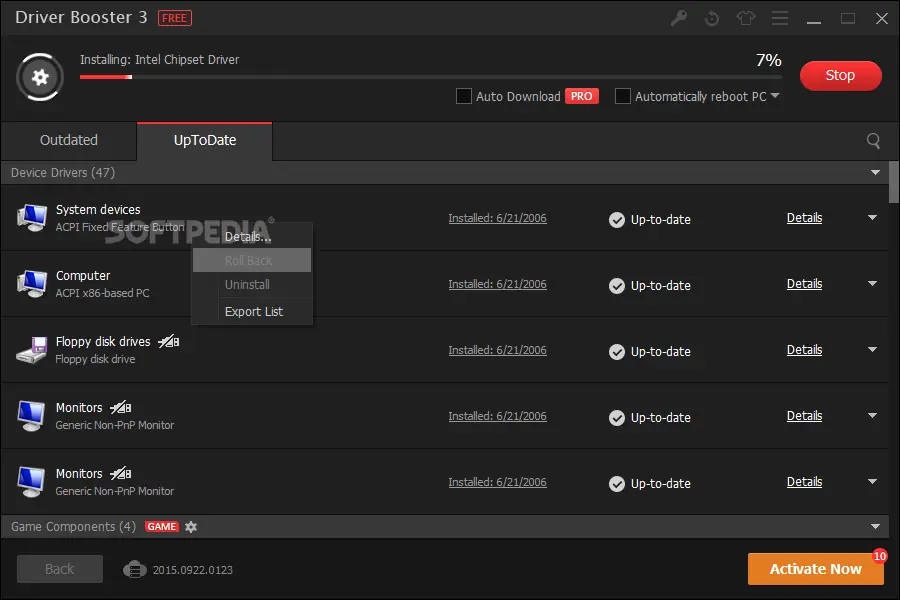Choose Uninstall in the context menu
The image size is (900, 600).
(252, 285)
